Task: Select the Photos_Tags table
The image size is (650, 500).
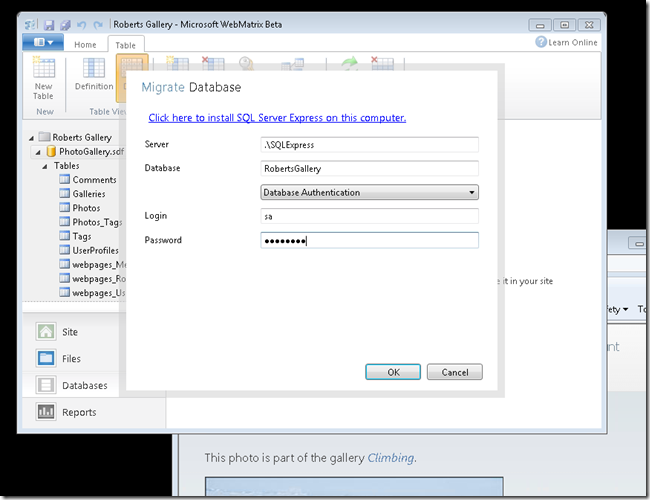Action: point(97,222)
